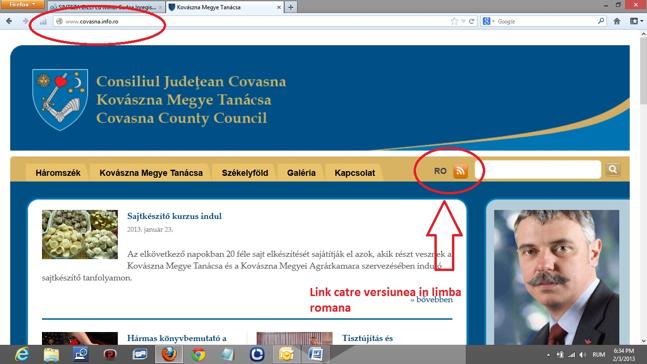Image resolution: width=647 pixels, height=364 pixels.
Task: Open the orange RSS feed icon
Action: [460, 170]
